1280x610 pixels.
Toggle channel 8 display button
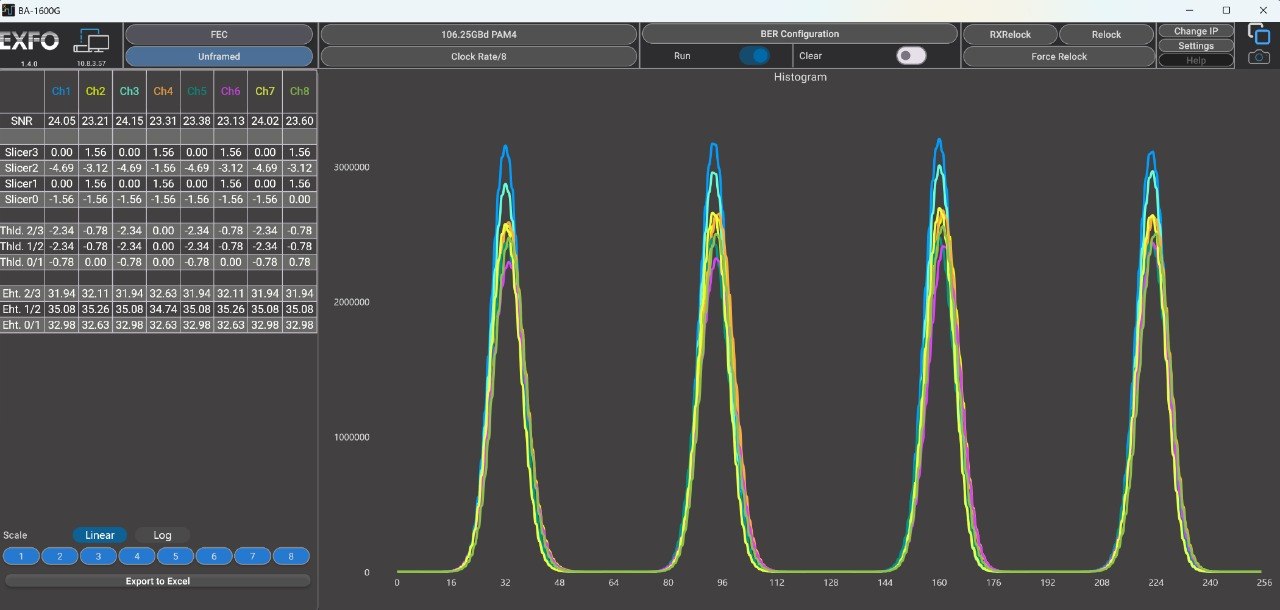point(291,556)
